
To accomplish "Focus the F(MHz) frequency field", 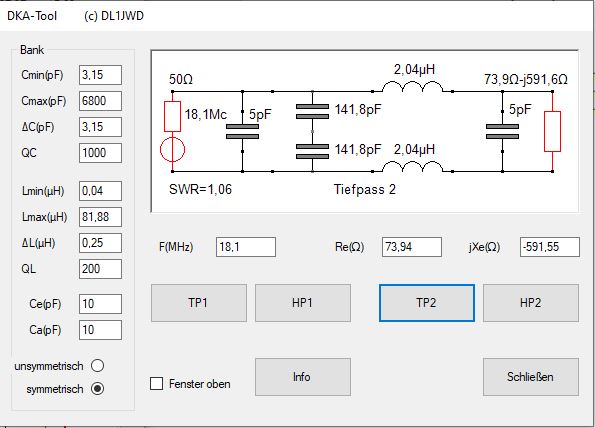I will pyautogui.click(x=246, y=247).
